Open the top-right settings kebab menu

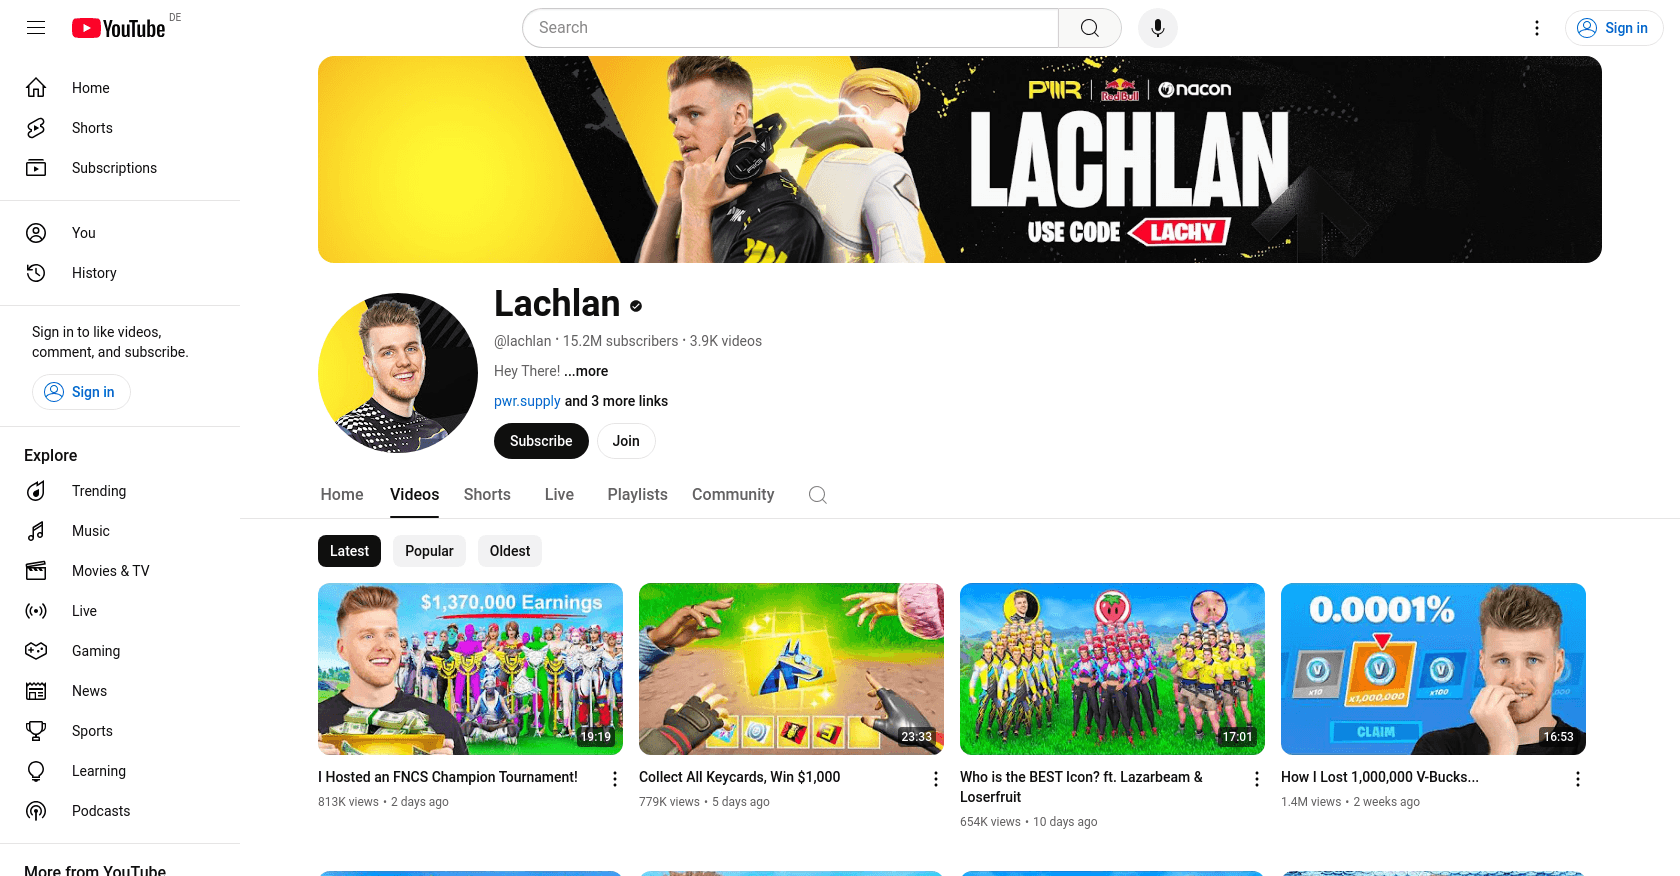point(1537,28)
